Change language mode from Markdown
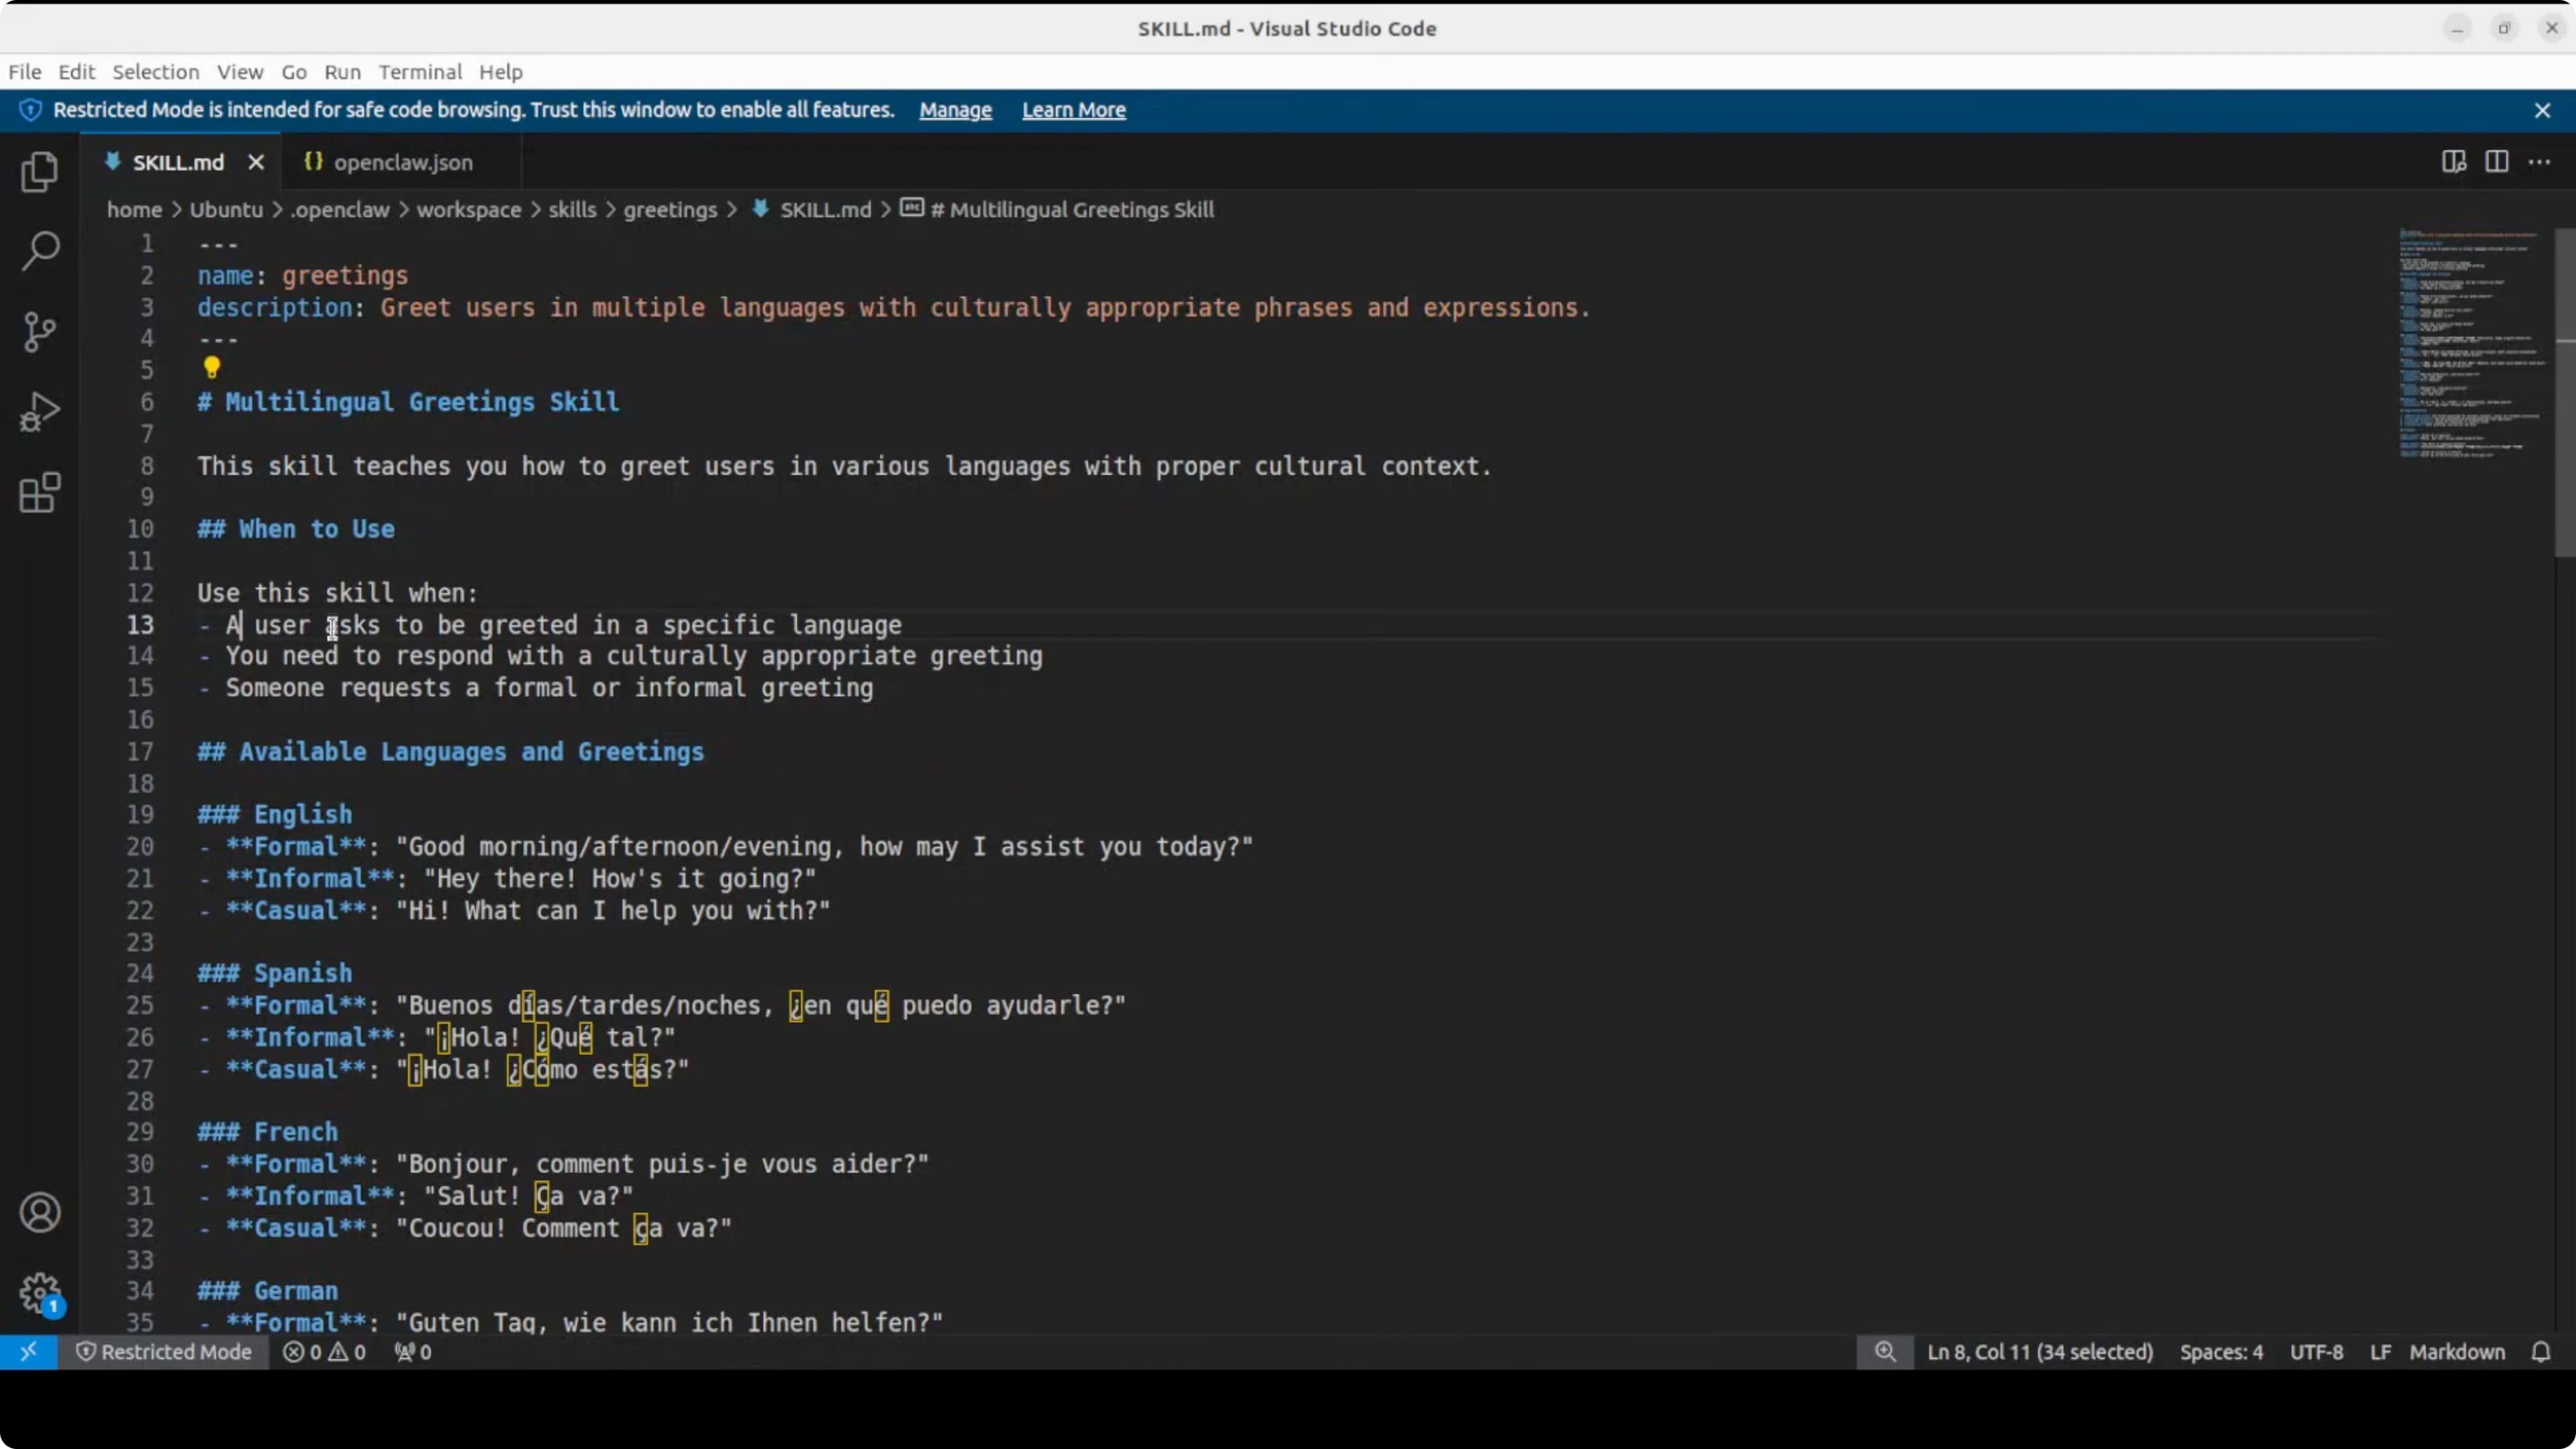The image size is (2576, 1449). [2456, 1352]
